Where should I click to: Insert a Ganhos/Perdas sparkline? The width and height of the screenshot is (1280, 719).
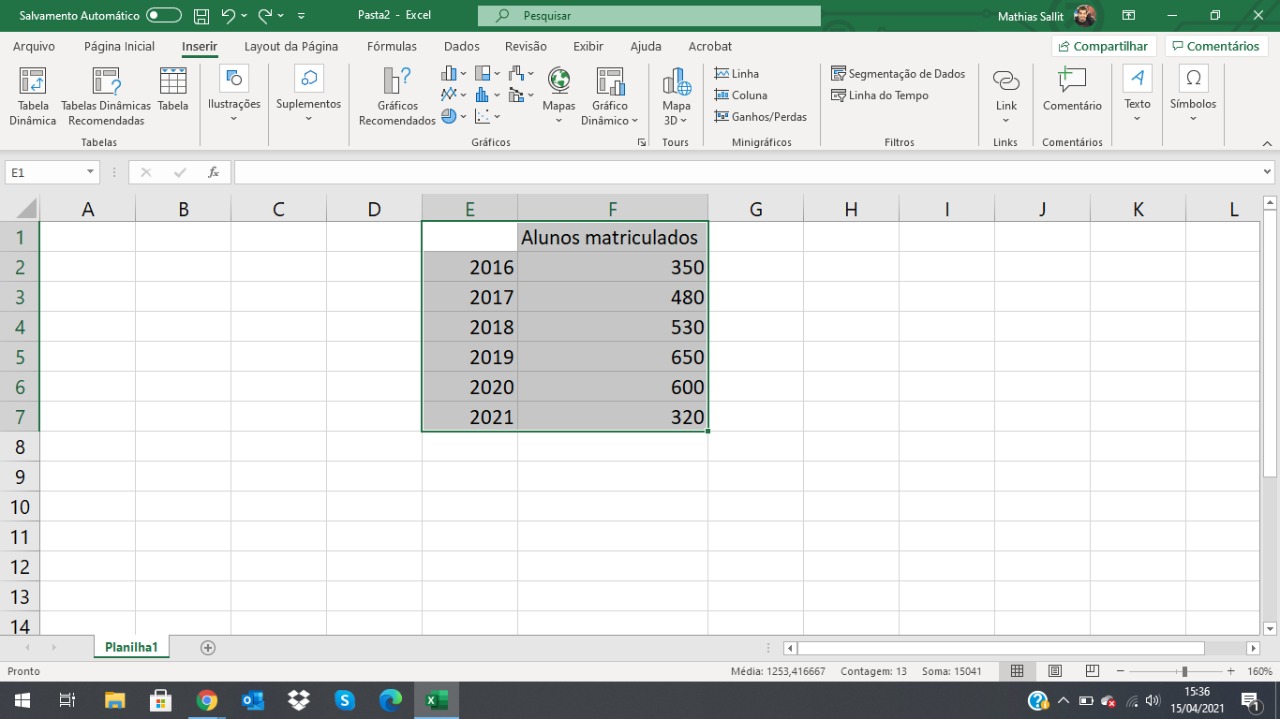point(760,116)
